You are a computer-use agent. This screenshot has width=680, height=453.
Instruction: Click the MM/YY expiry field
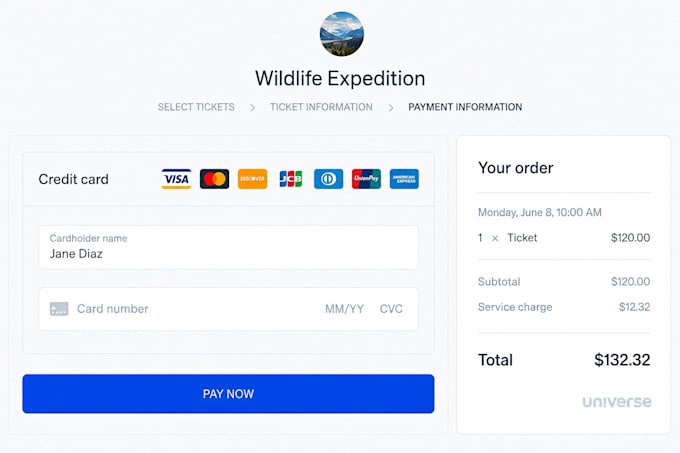pos(344,309)
